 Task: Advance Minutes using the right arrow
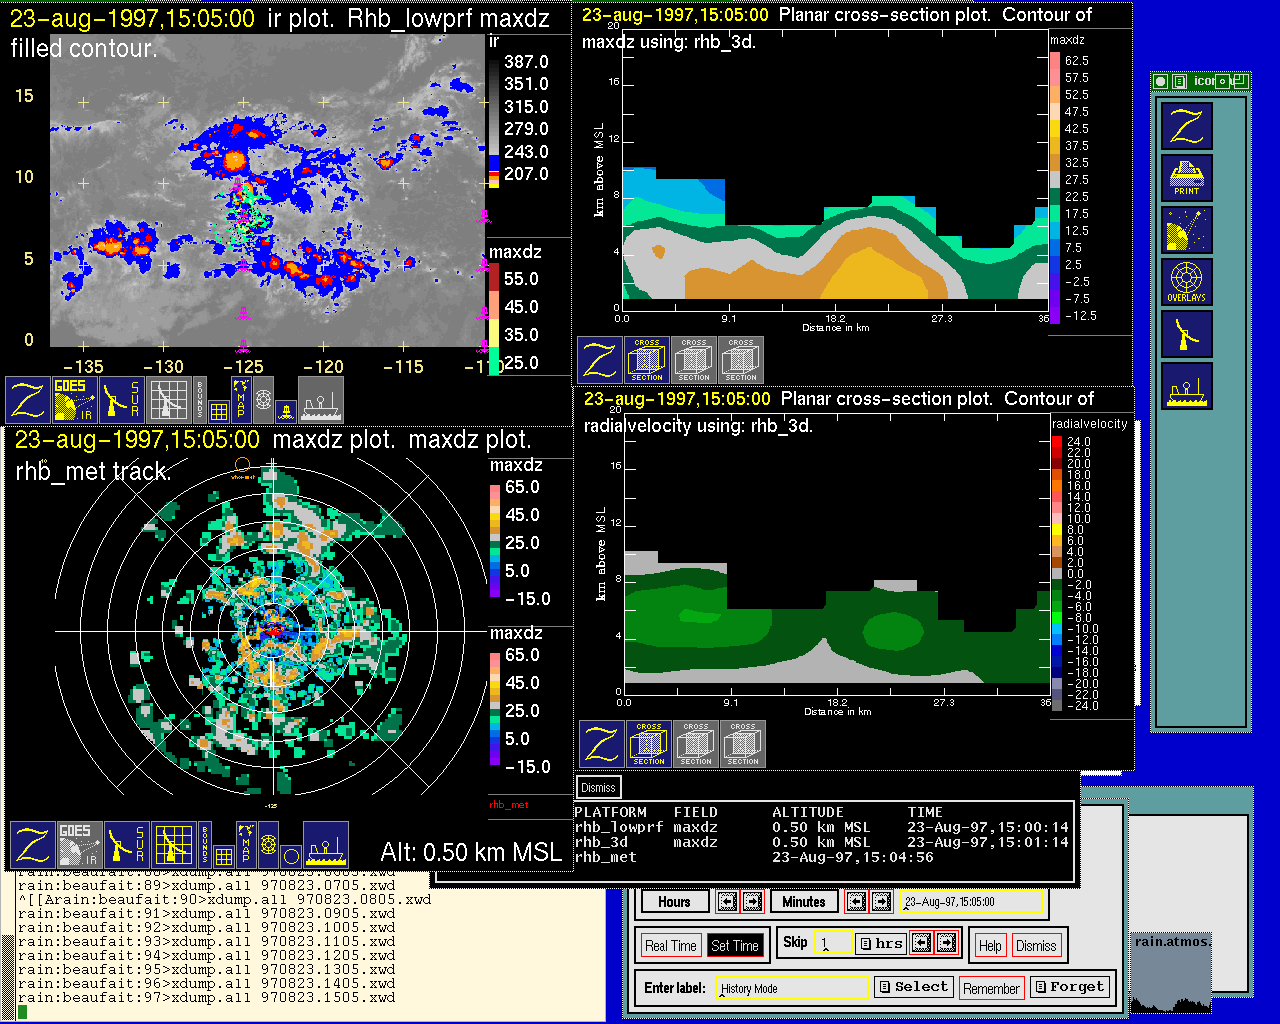pyautogui.click(x=881, y=901)
